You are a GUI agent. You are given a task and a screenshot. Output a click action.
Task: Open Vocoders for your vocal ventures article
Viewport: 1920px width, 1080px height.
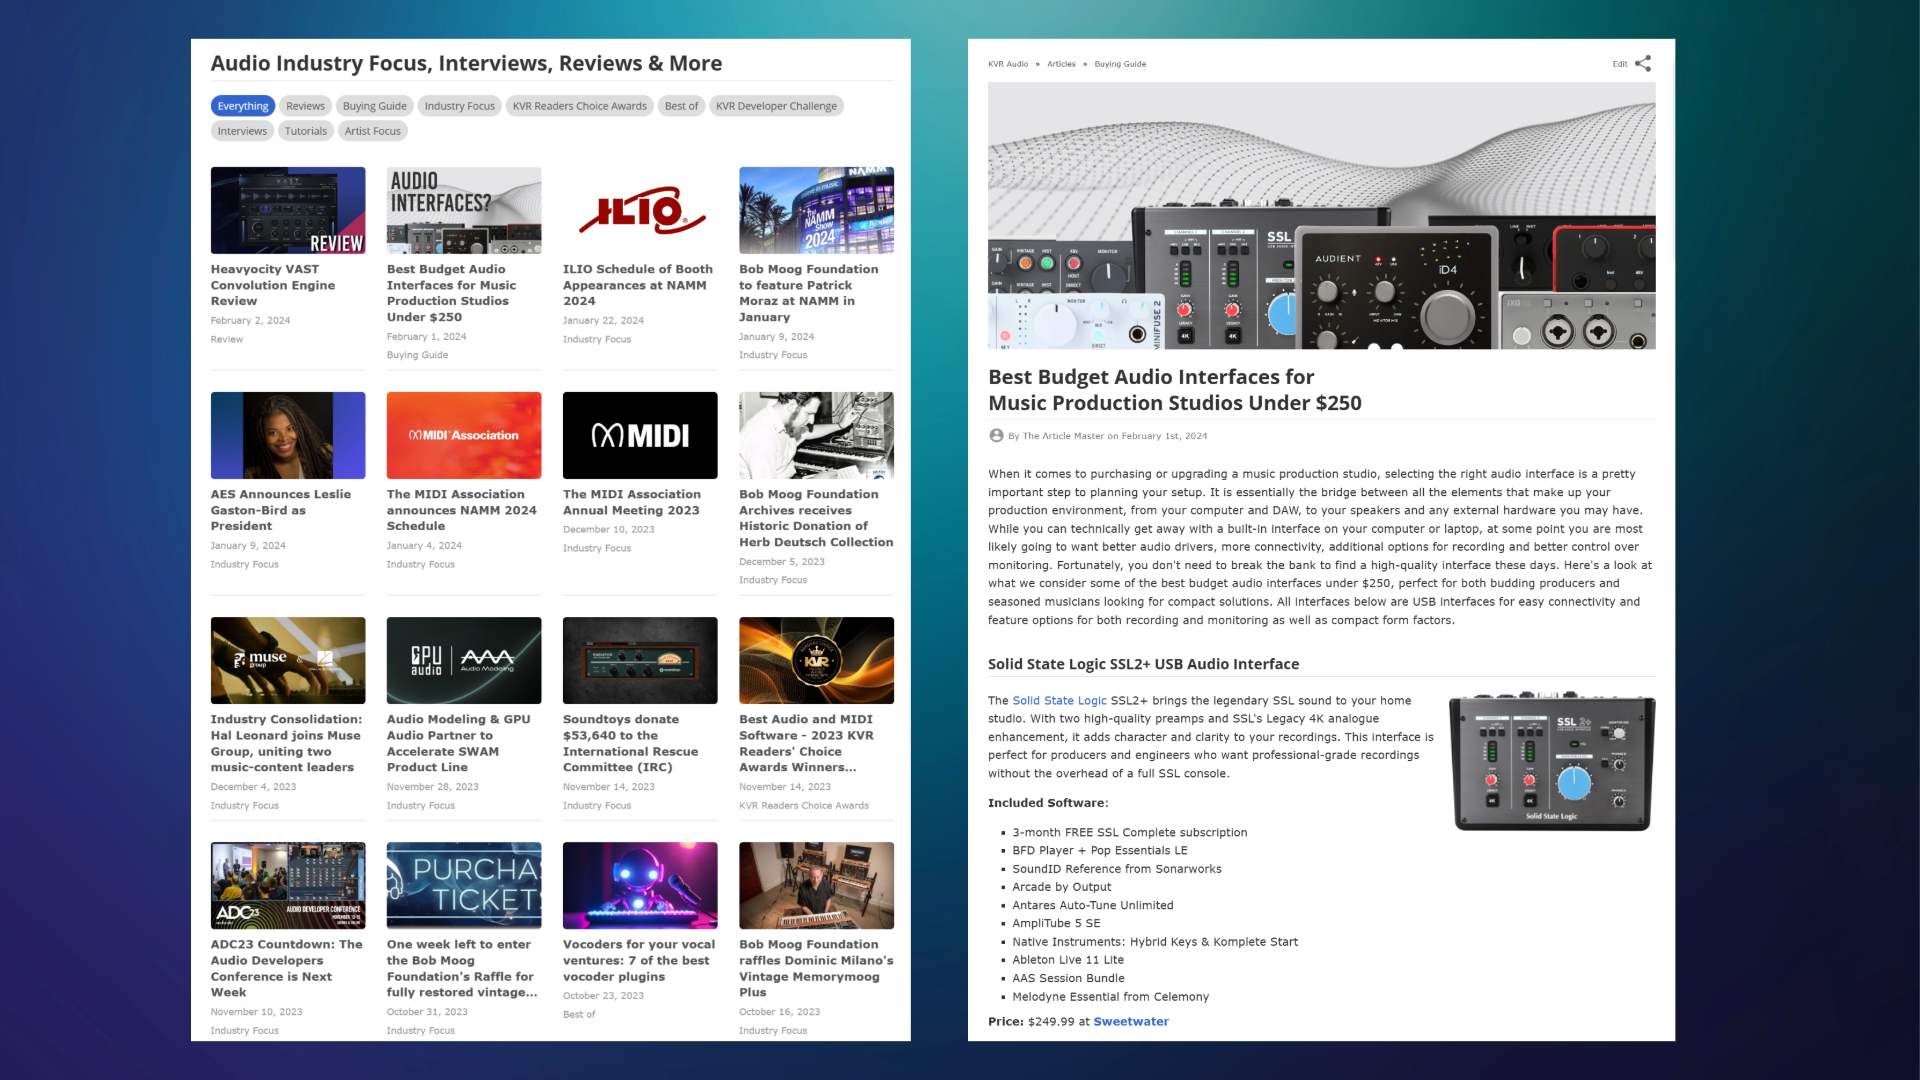click(639, 960)
